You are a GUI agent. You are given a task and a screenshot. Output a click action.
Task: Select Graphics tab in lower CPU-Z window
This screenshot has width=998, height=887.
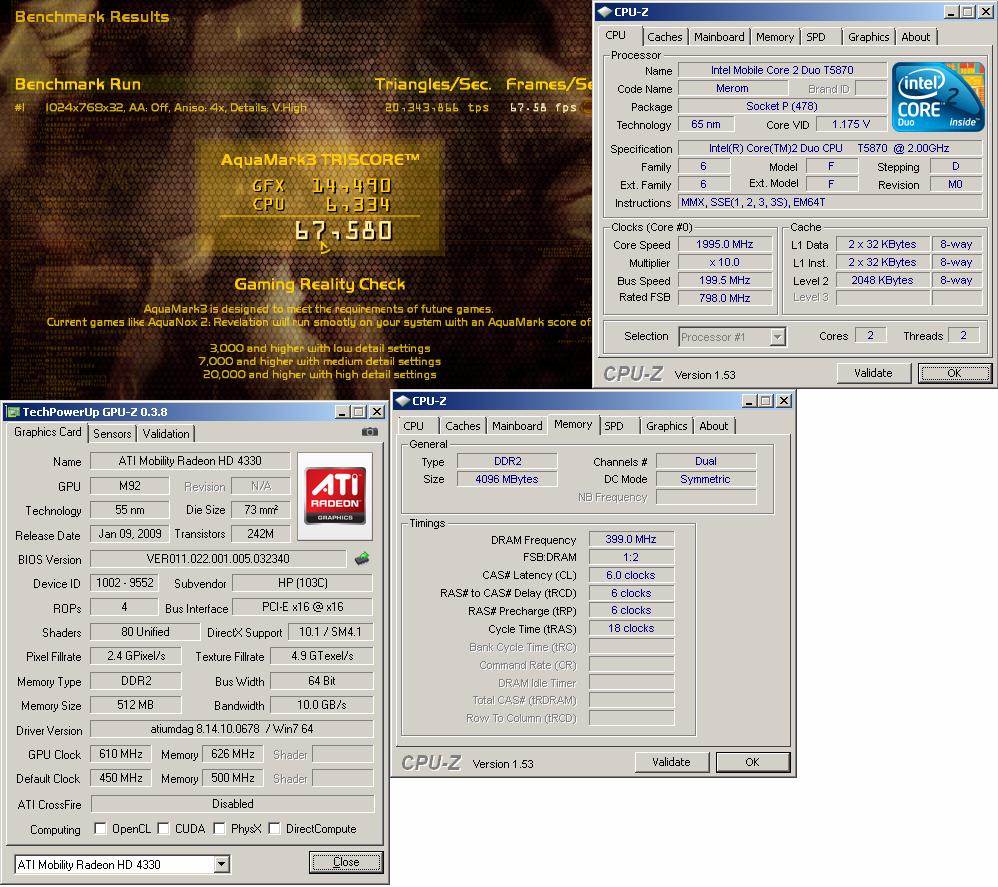(x=666, y=426)
